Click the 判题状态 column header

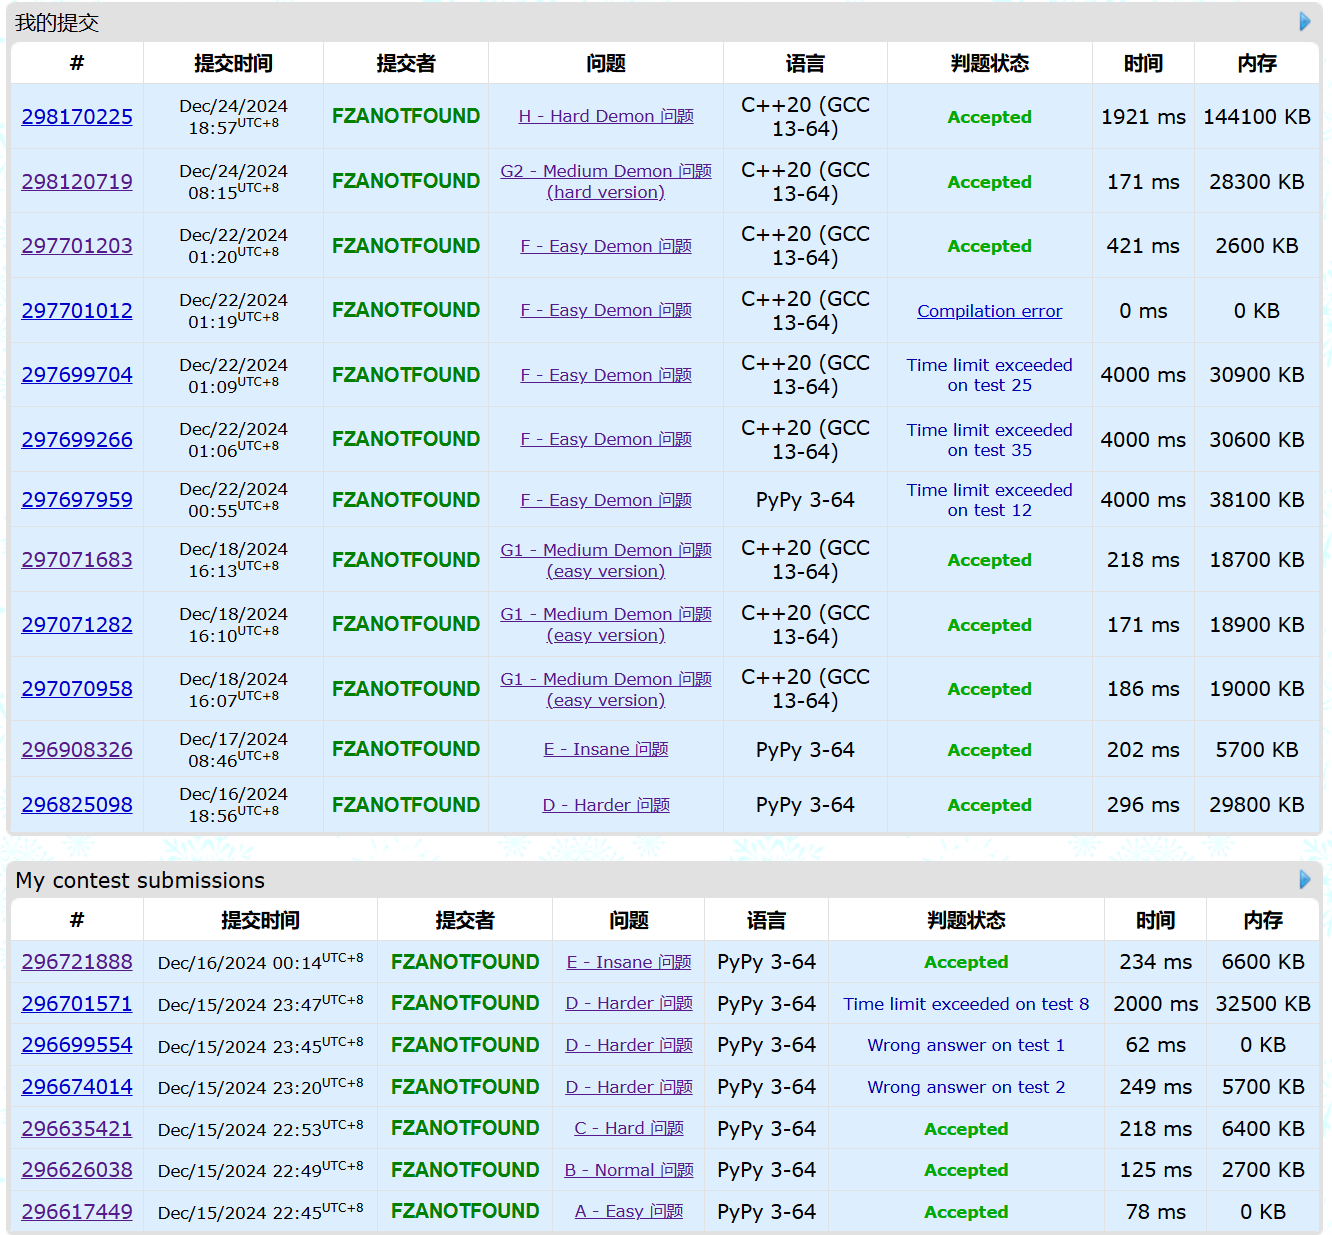tap(989, 63)
